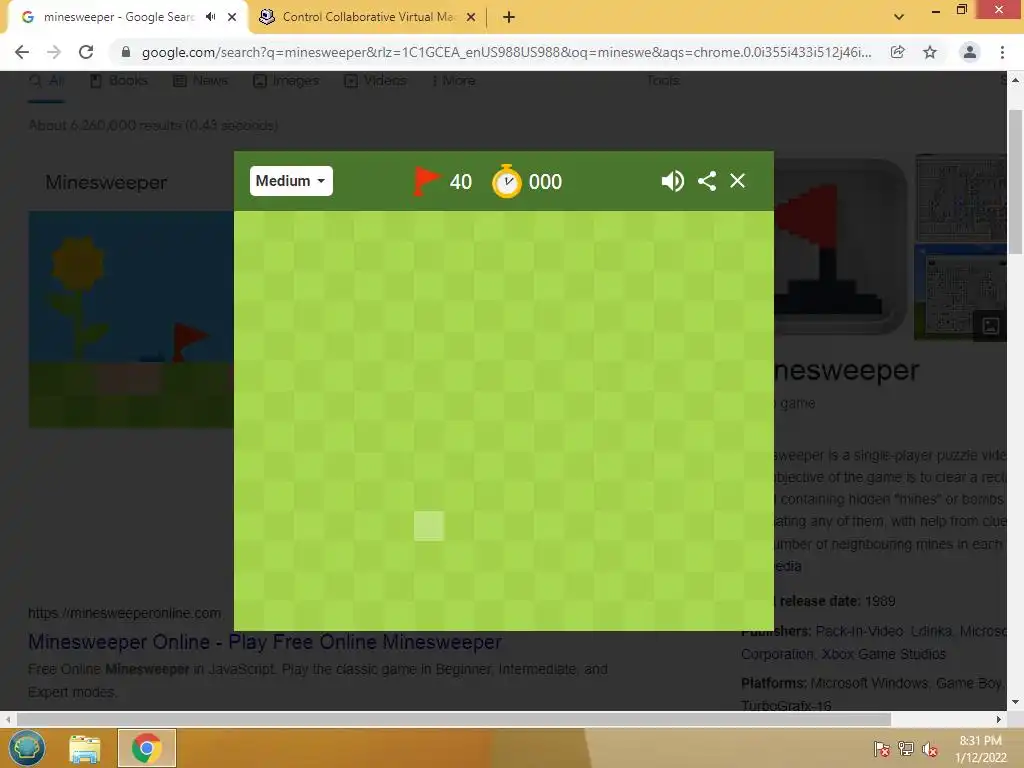
Task: Click About 6,260,000 results text
Action: click(153, 125)
